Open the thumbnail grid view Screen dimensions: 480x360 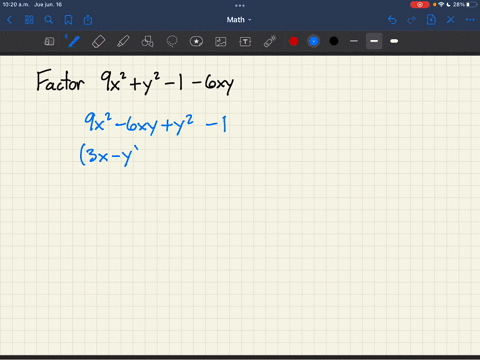(29, 20)
